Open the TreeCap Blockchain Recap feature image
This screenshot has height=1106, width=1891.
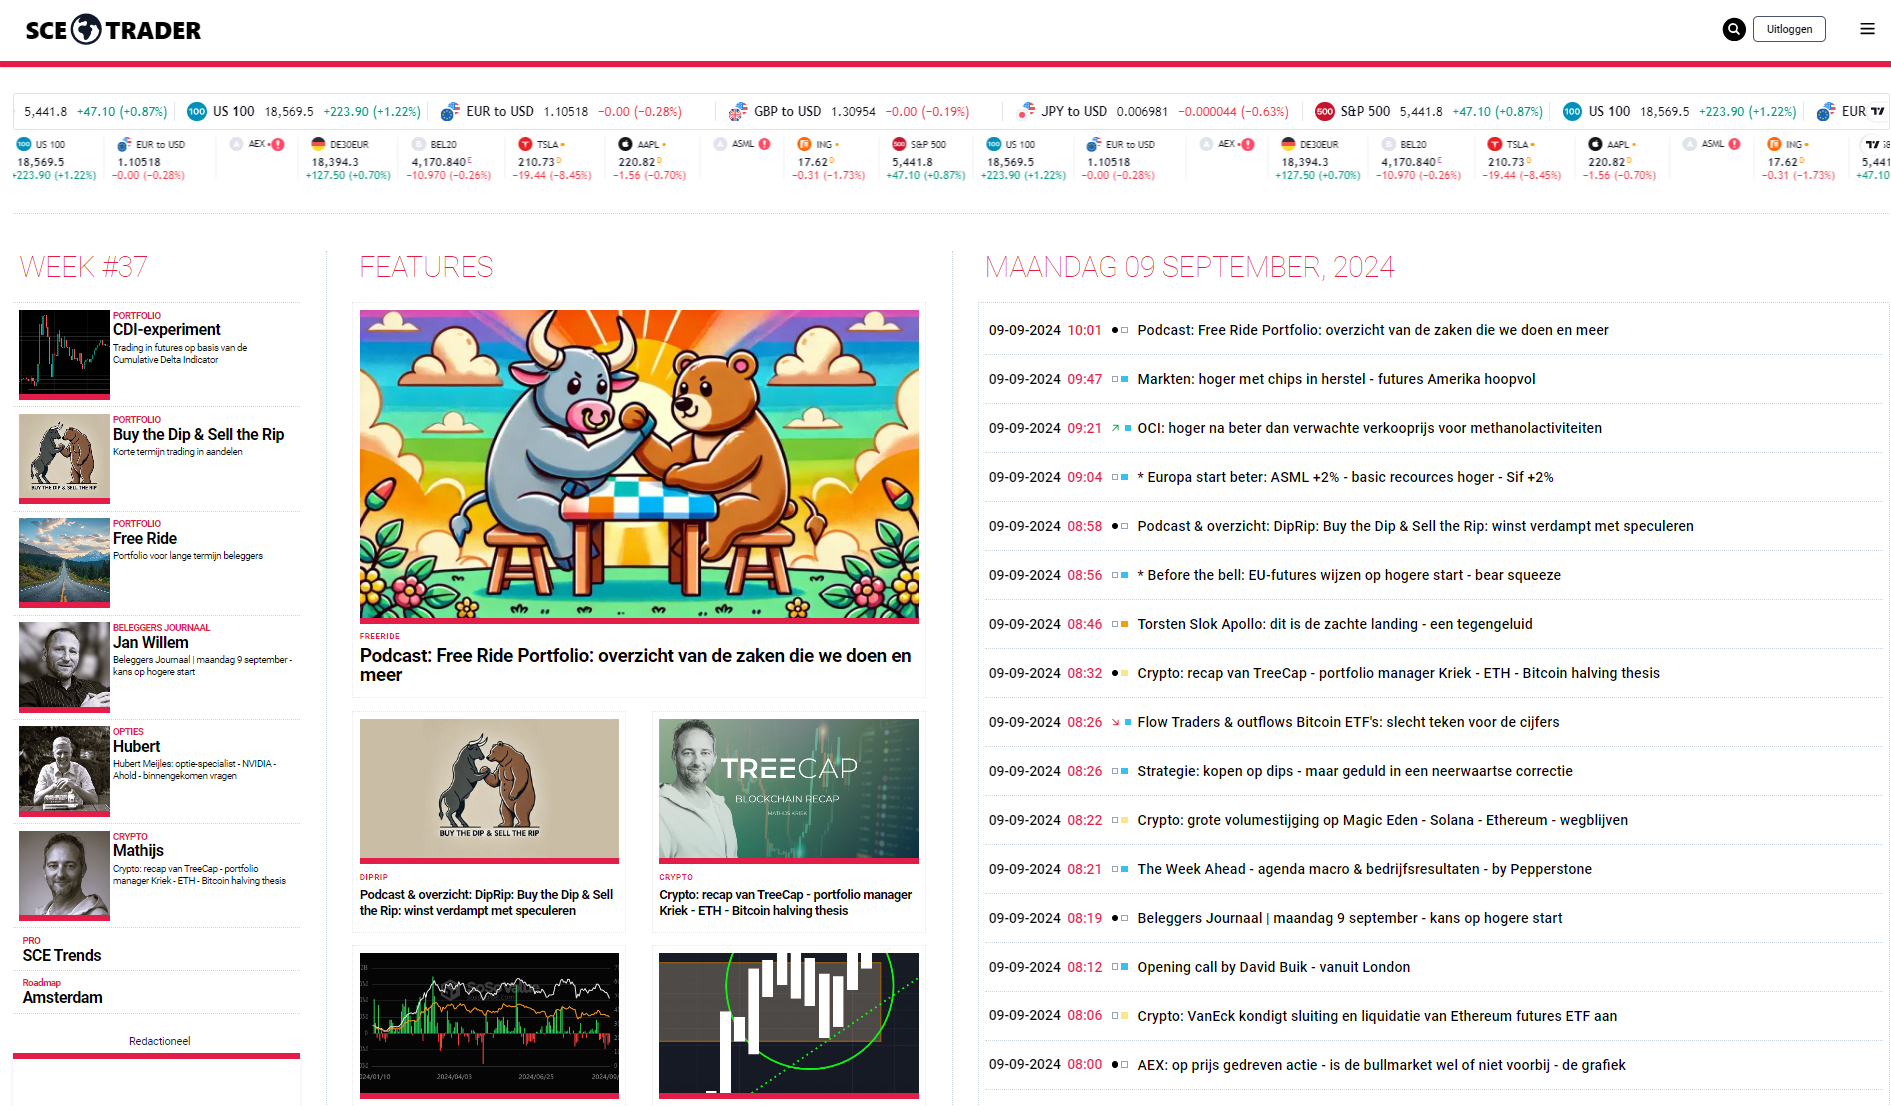click(x=789, y=789)
